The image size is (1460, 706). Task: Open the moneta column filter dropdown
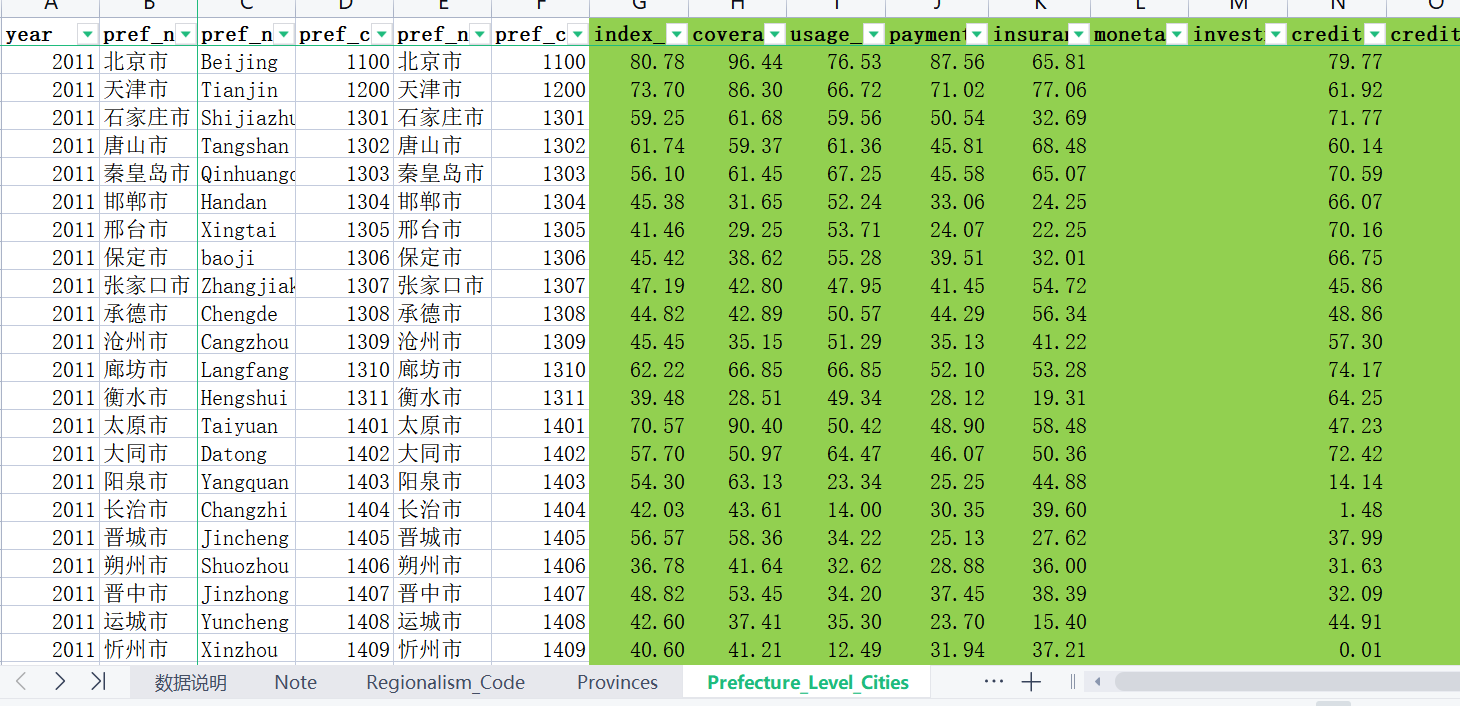click(x=1176, y=35)
